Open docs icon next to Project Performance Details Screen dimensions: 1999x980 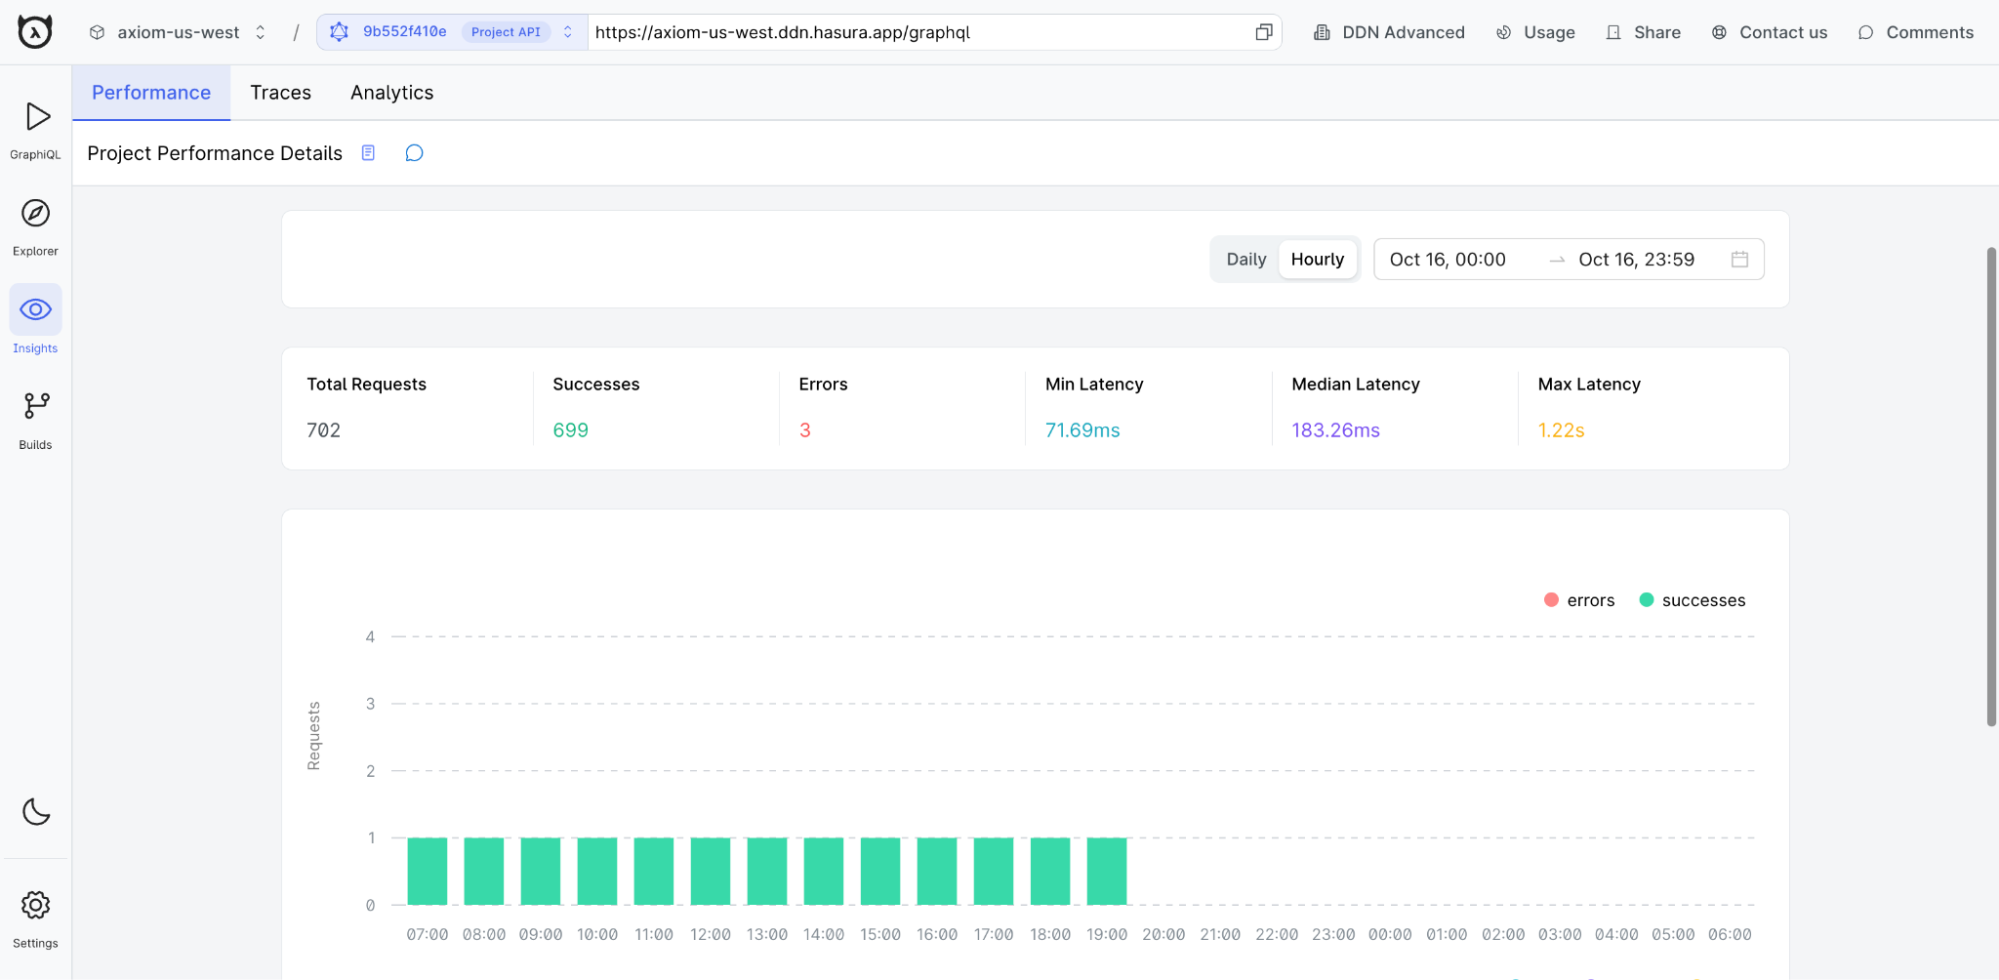tap(368, 153)
